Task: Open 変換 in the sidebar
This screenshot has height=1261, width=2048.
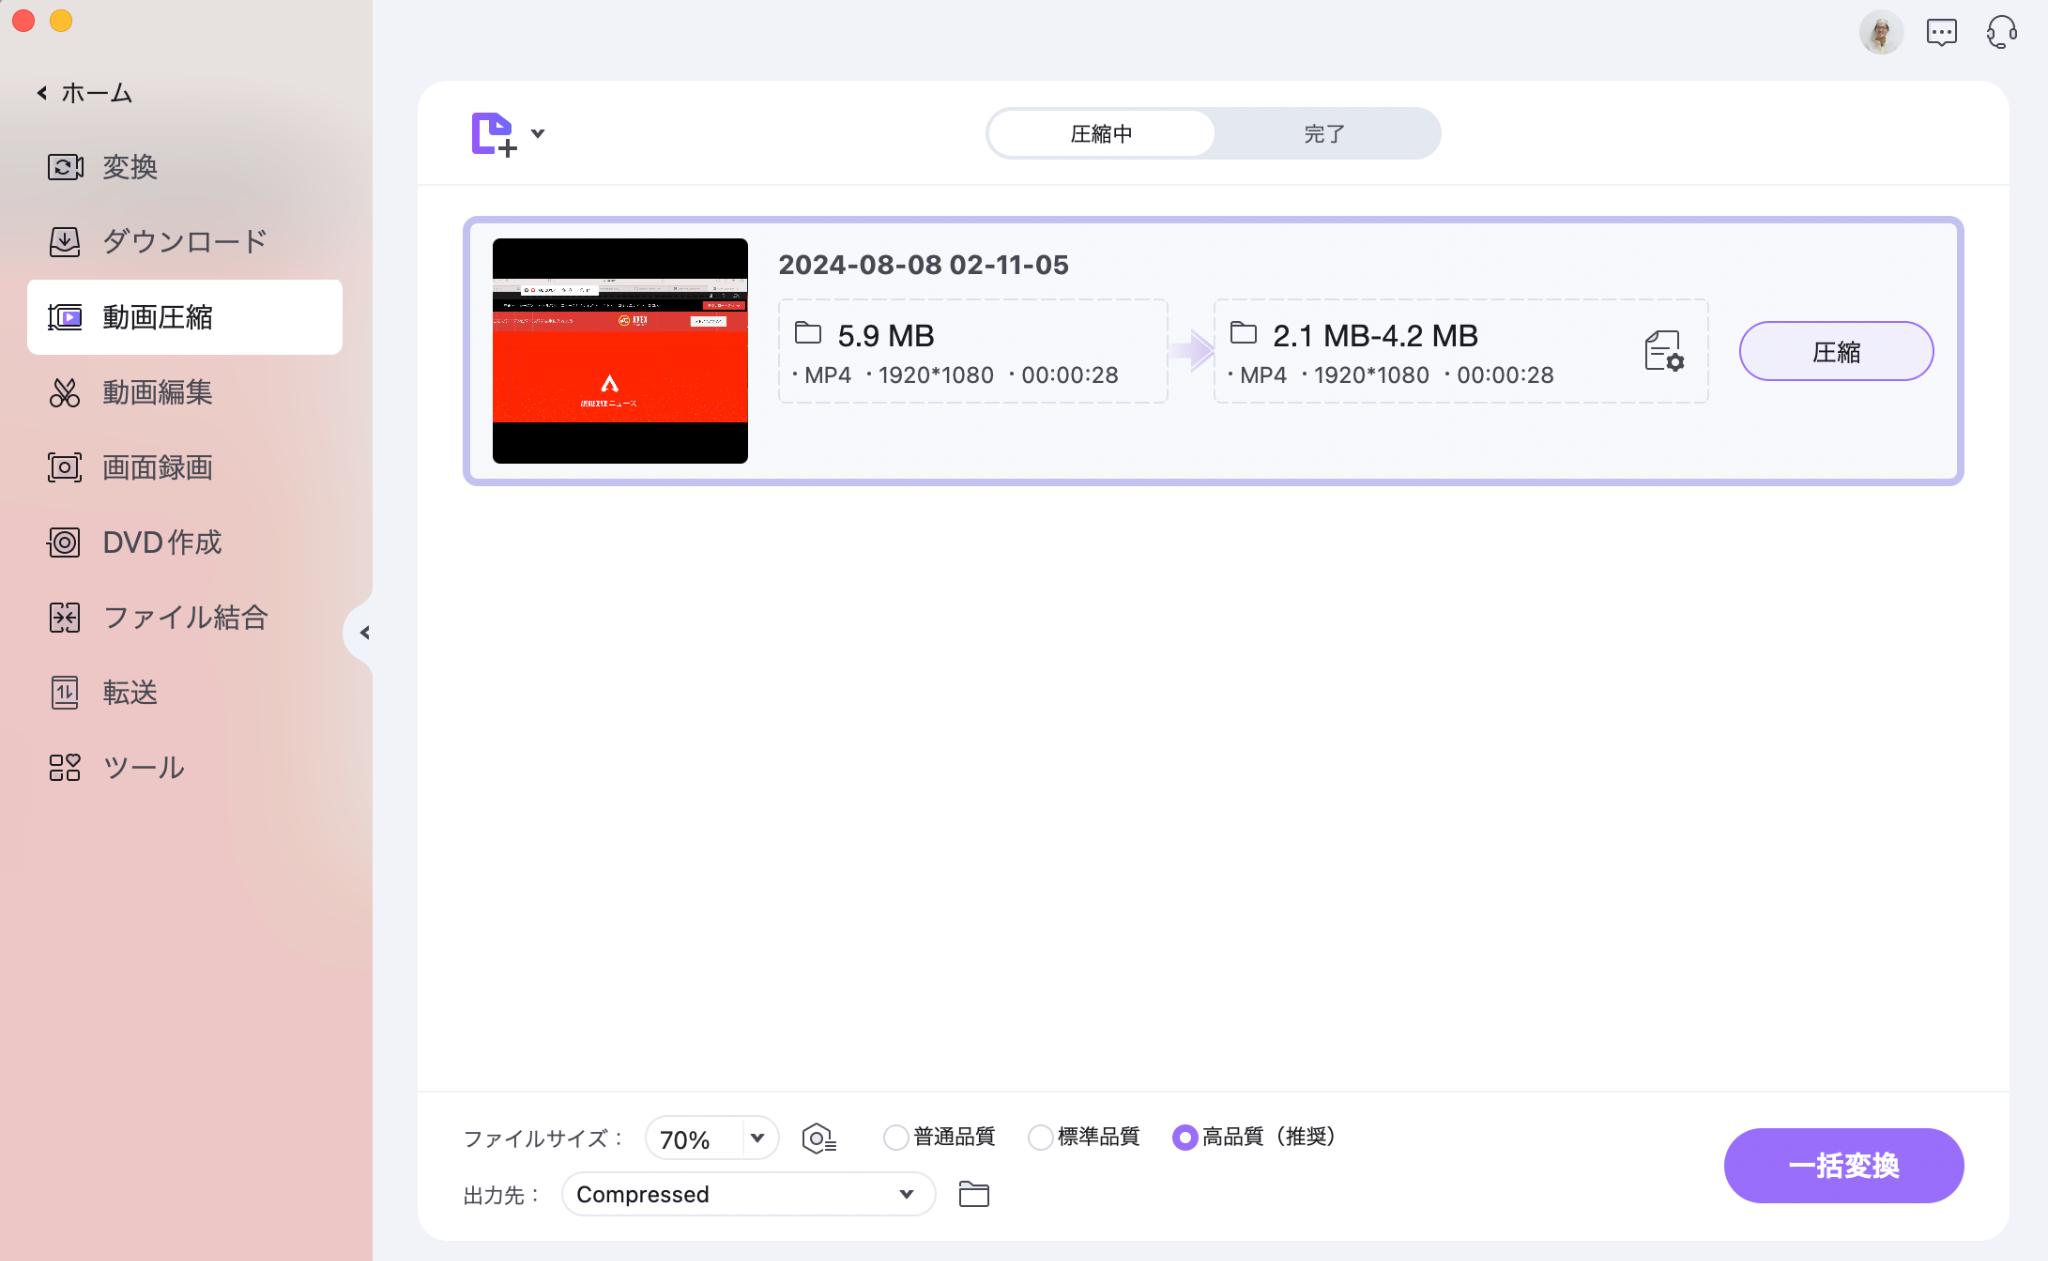Action: [185, 167]
